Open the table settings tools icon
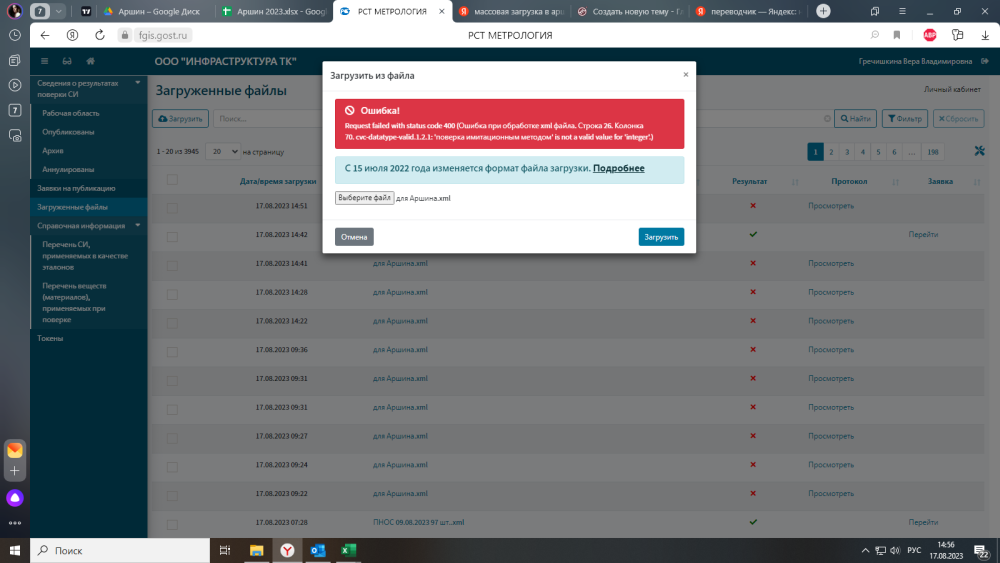This screenshot has width=1000, height=563. (979, 151)
